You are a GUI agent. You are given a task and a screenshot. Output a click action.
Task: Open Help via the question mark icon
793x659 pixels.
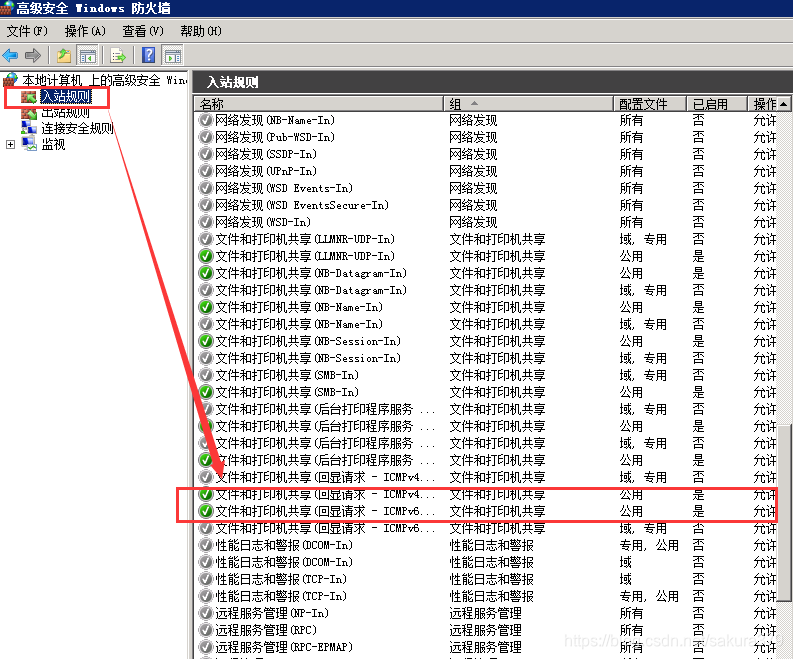(x=149, y=55)
